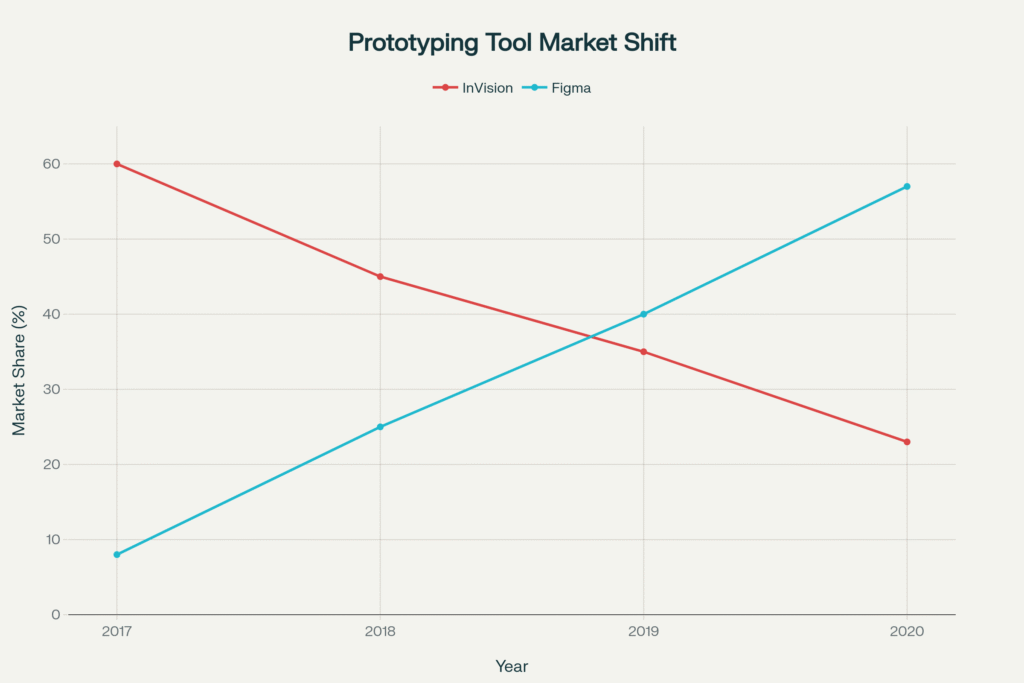
Task: Click the 2019 x-axis tick label
Action: coord(644,633)
